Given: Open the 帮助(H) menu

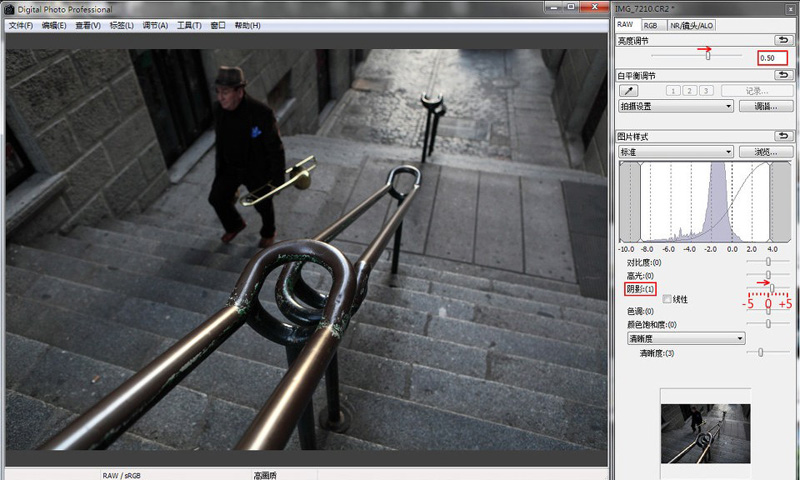Looking at the screenshot, I should tap(247, 26).
